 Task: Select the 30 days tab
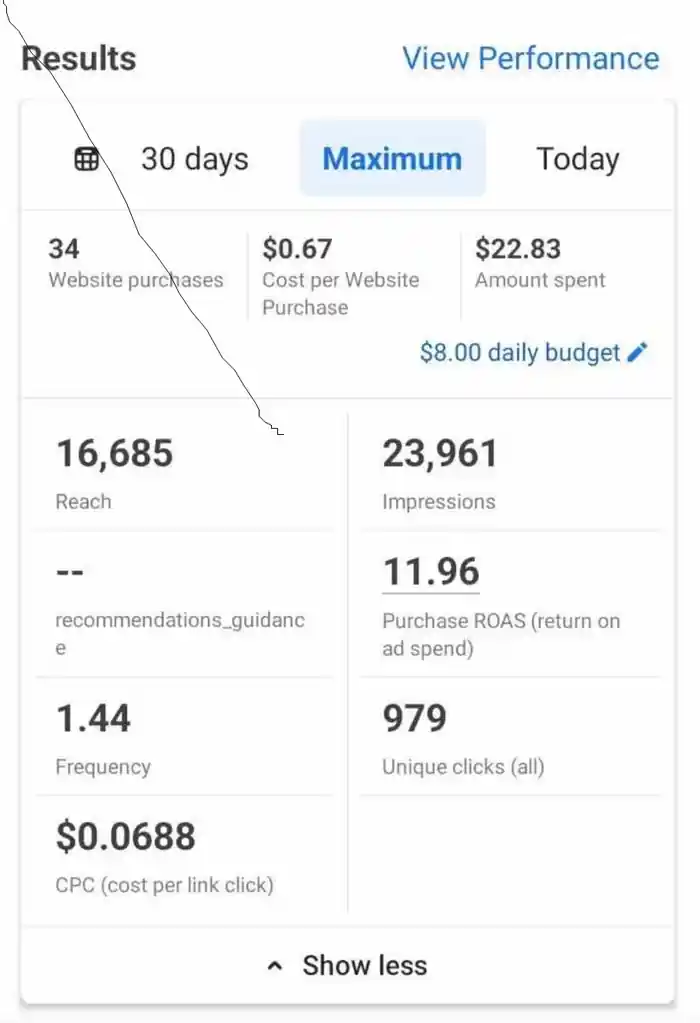(x=194, y=159)
